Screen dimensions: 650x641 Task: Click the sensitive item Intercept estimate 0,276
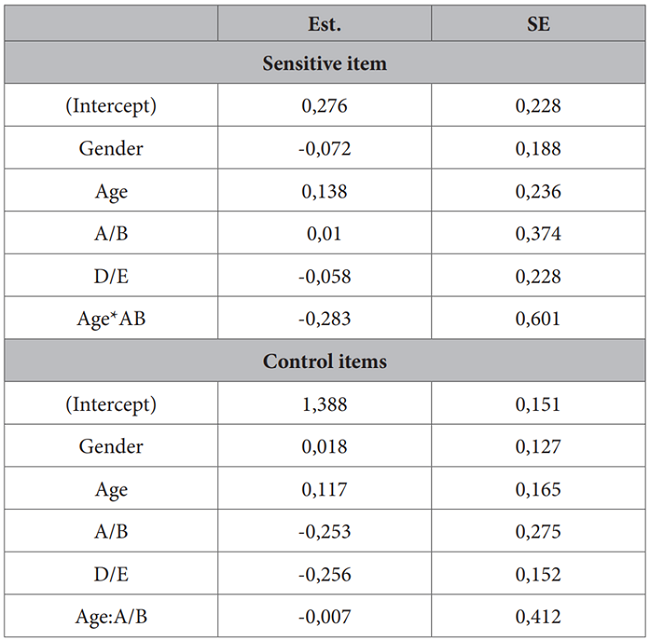324,106
